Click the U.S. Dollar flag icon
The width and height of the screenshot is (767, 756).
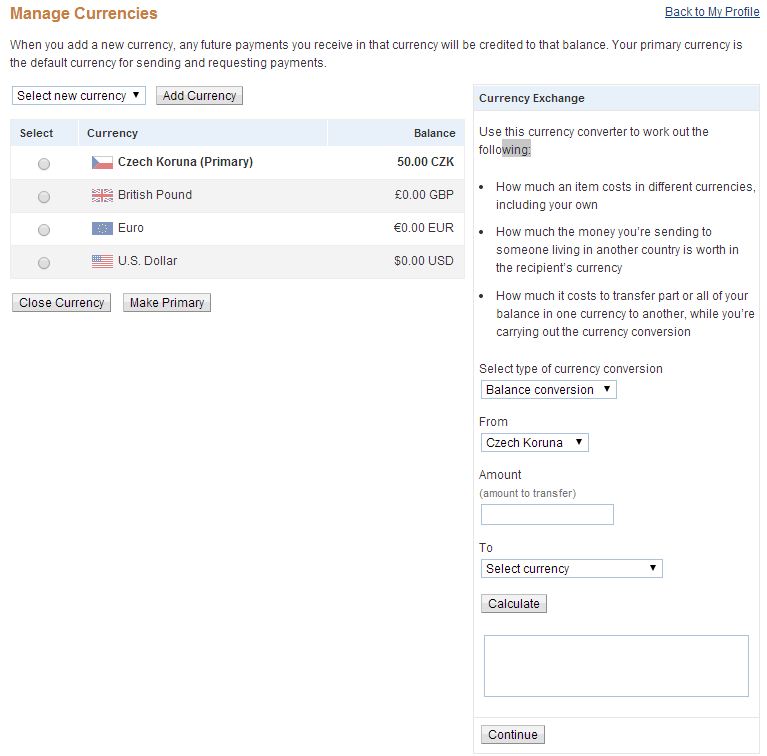102,261
